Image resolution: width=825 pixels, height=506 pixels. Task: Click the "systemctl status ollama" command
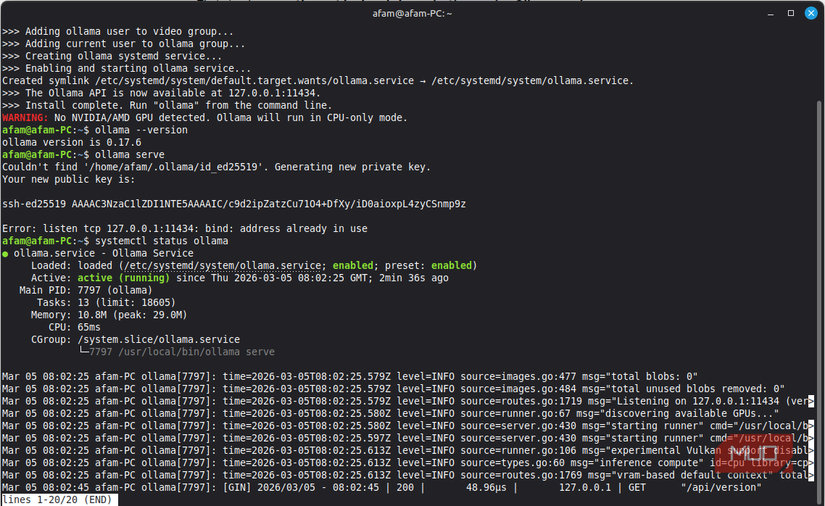pyautogui.click(x=162, y=241)
